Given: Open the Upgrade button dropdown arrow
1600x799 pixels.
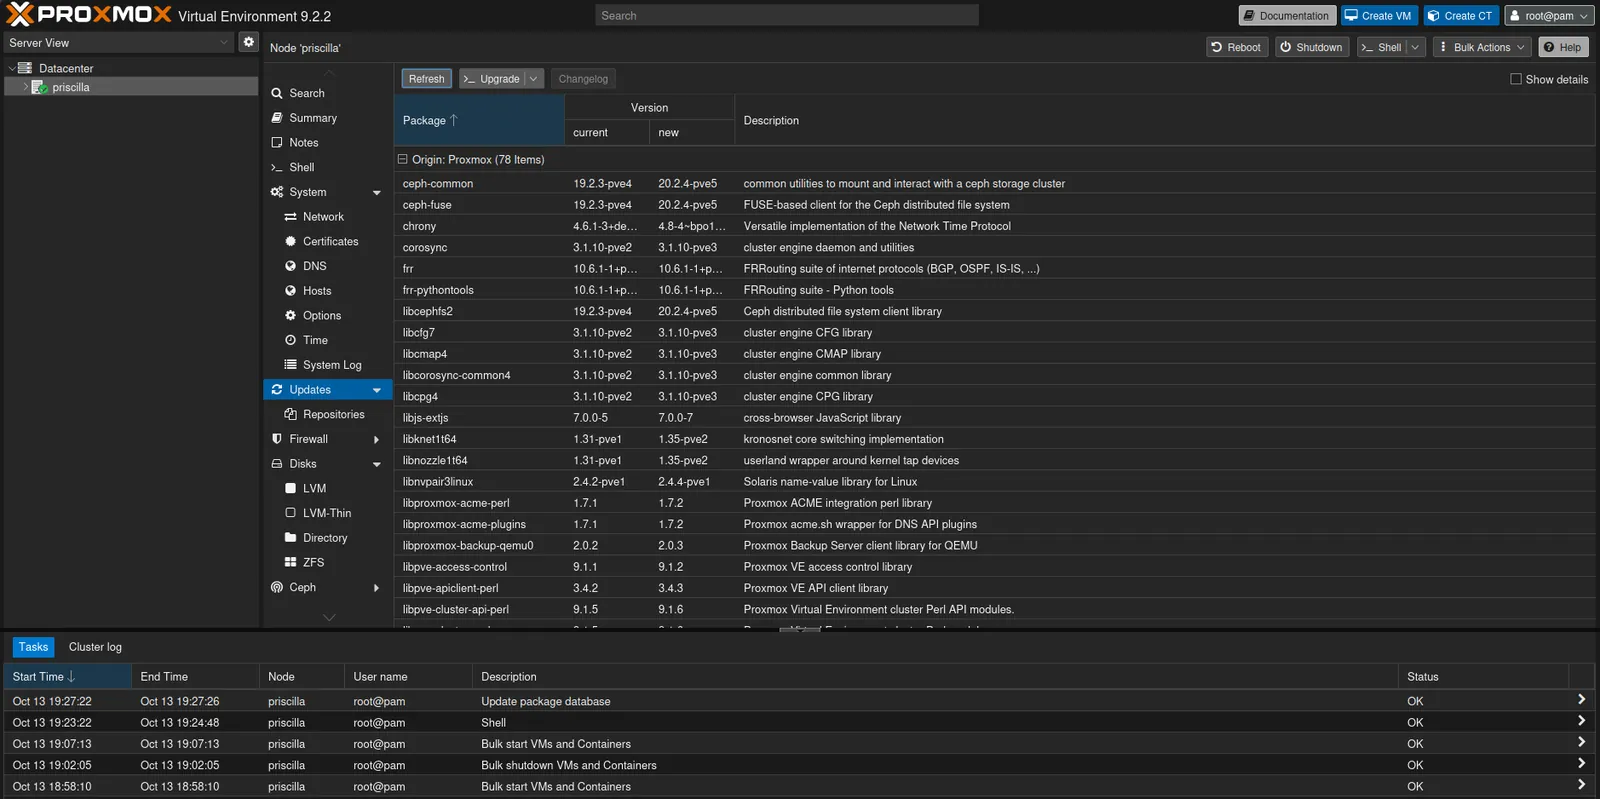Looking at the screenshot, I should pos(533,79).
